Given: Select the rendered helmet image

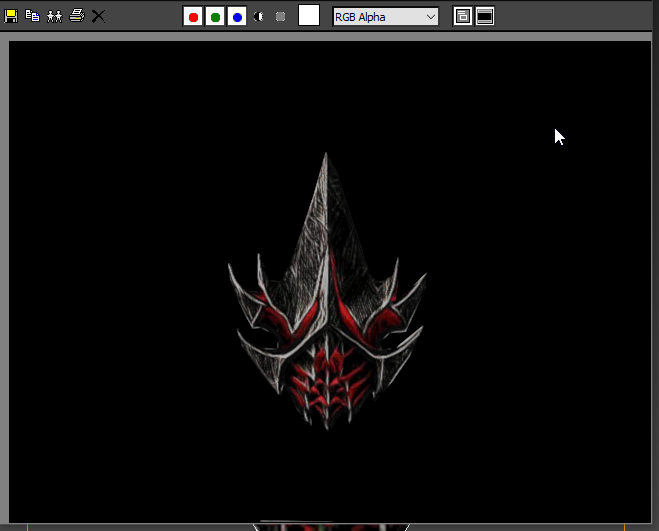Looking at the screenshot, I should 327,291.
